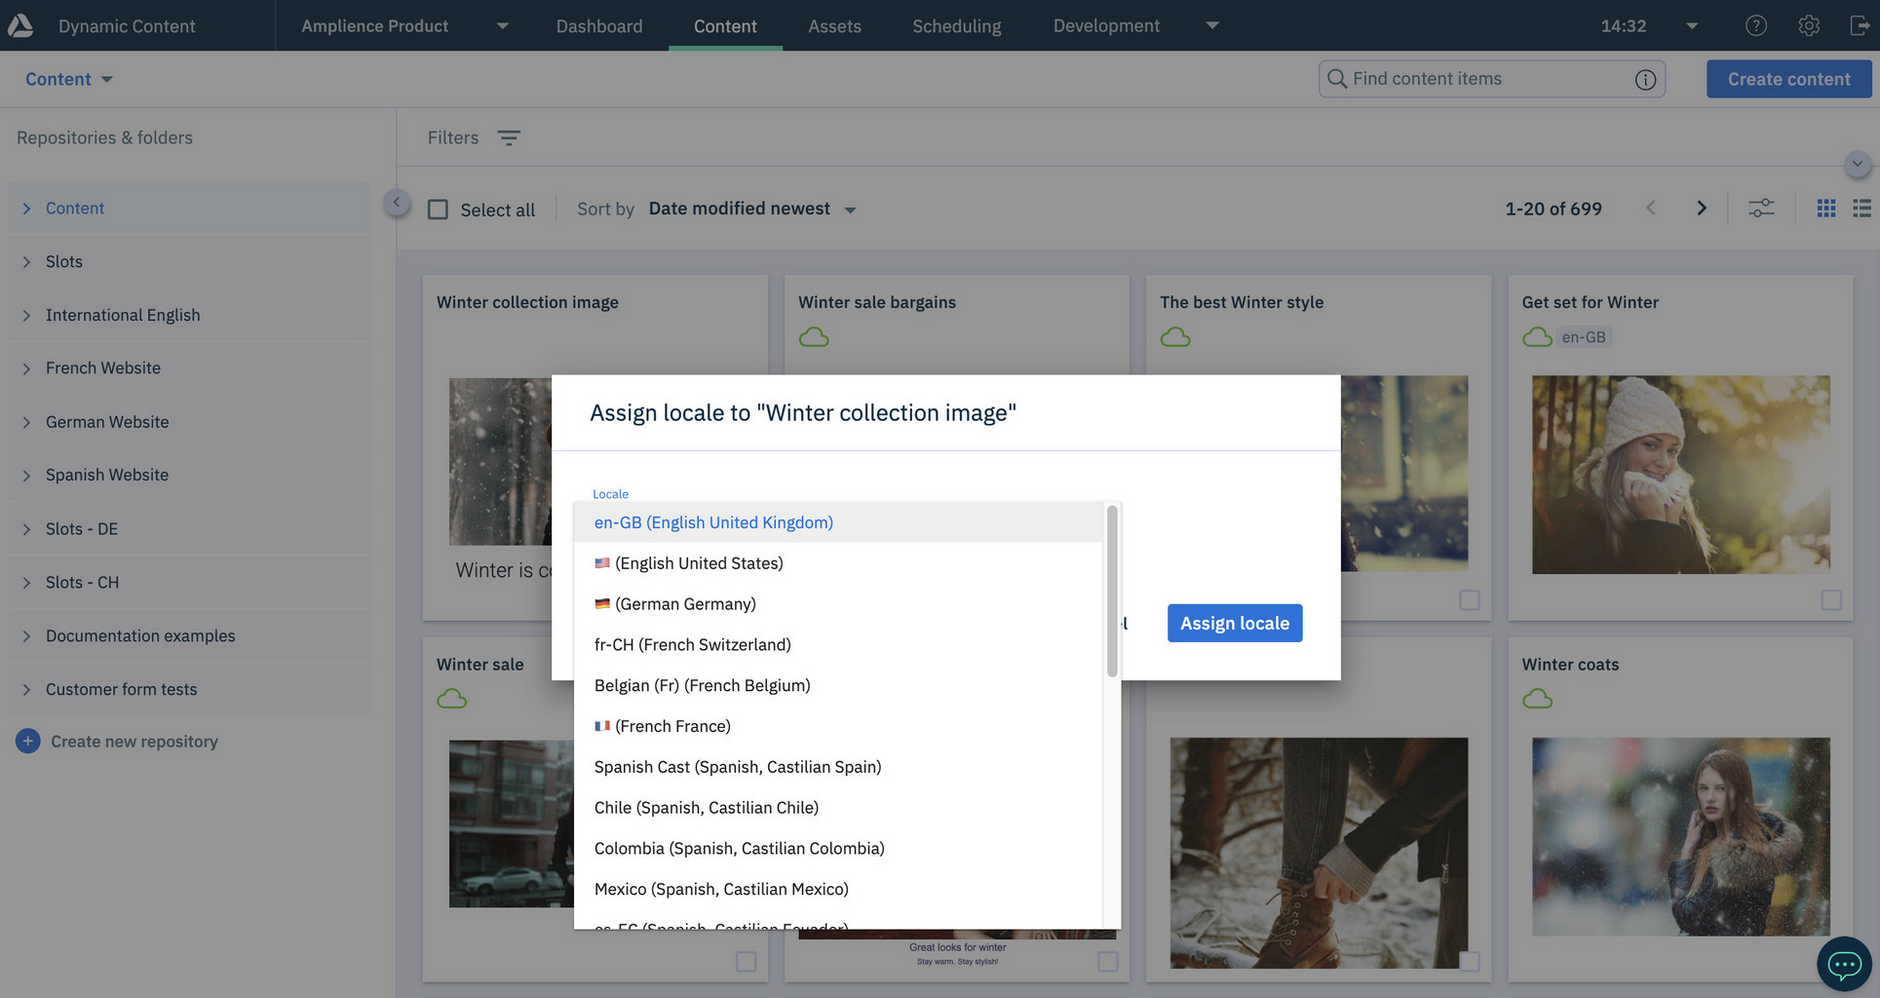Tick checkbox on Get set for Winter card
Screen dimensions: 1880x998
click(x=1831, y=600)
